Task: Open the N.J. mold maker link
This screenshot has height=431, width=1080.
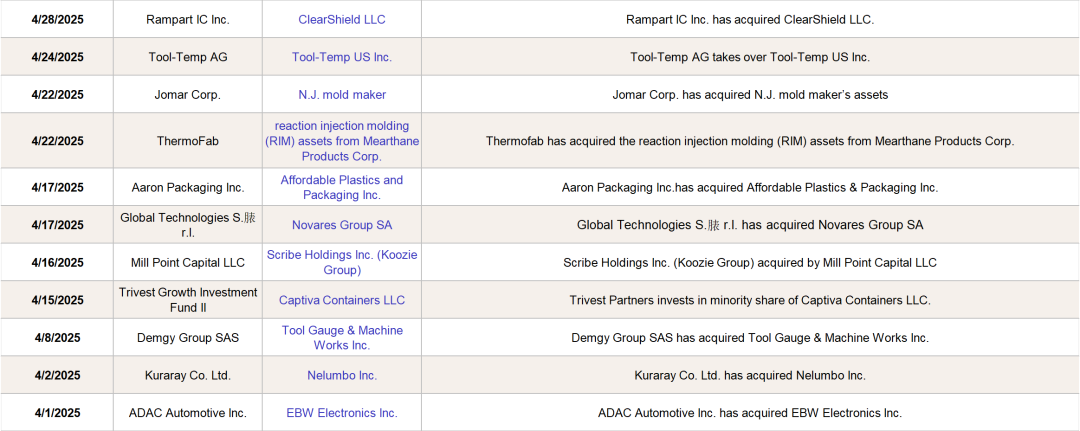Action: pyautogui.click(x=341, y=95)
